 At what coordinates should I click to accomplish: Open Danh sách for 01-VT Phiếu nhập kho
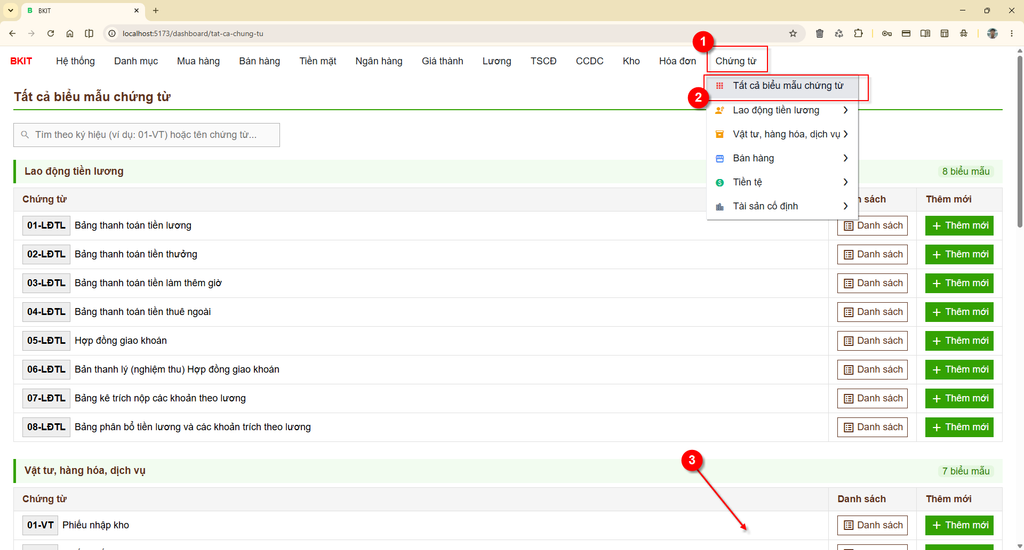point(872,525)
